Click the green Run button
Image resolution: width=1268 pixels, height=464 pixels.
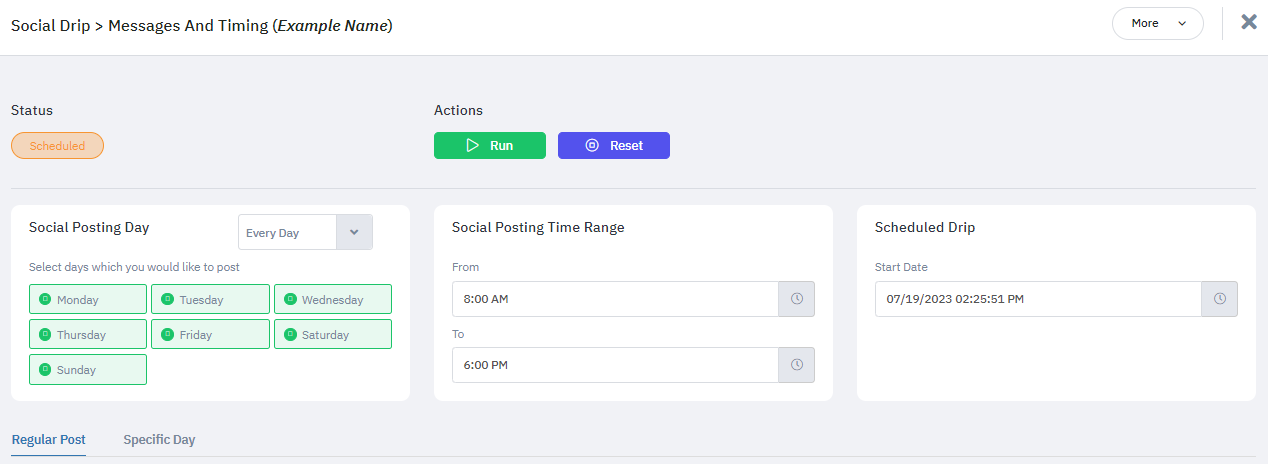490,146
